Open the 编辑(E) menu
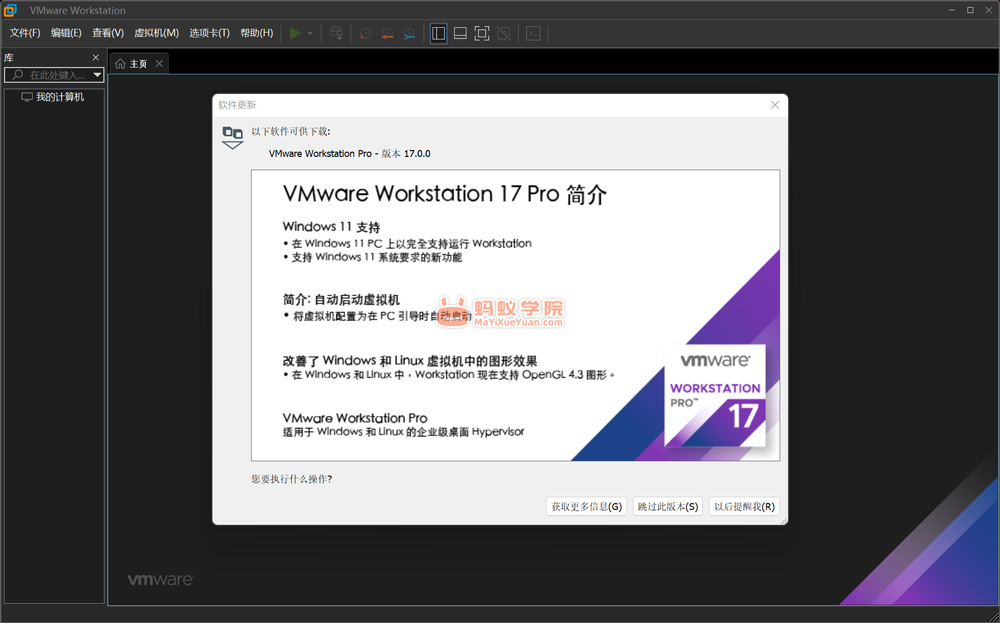This screenshot has width=1000, height=623. tap(66, 33)
